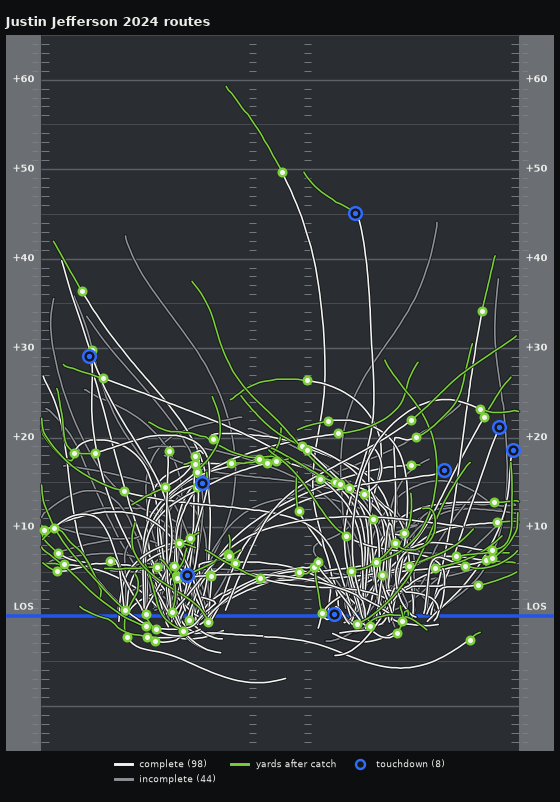Click the catch point near +34 on right side
The width and height of the screenshot is (560, 802).
click(x=482, y=311)
